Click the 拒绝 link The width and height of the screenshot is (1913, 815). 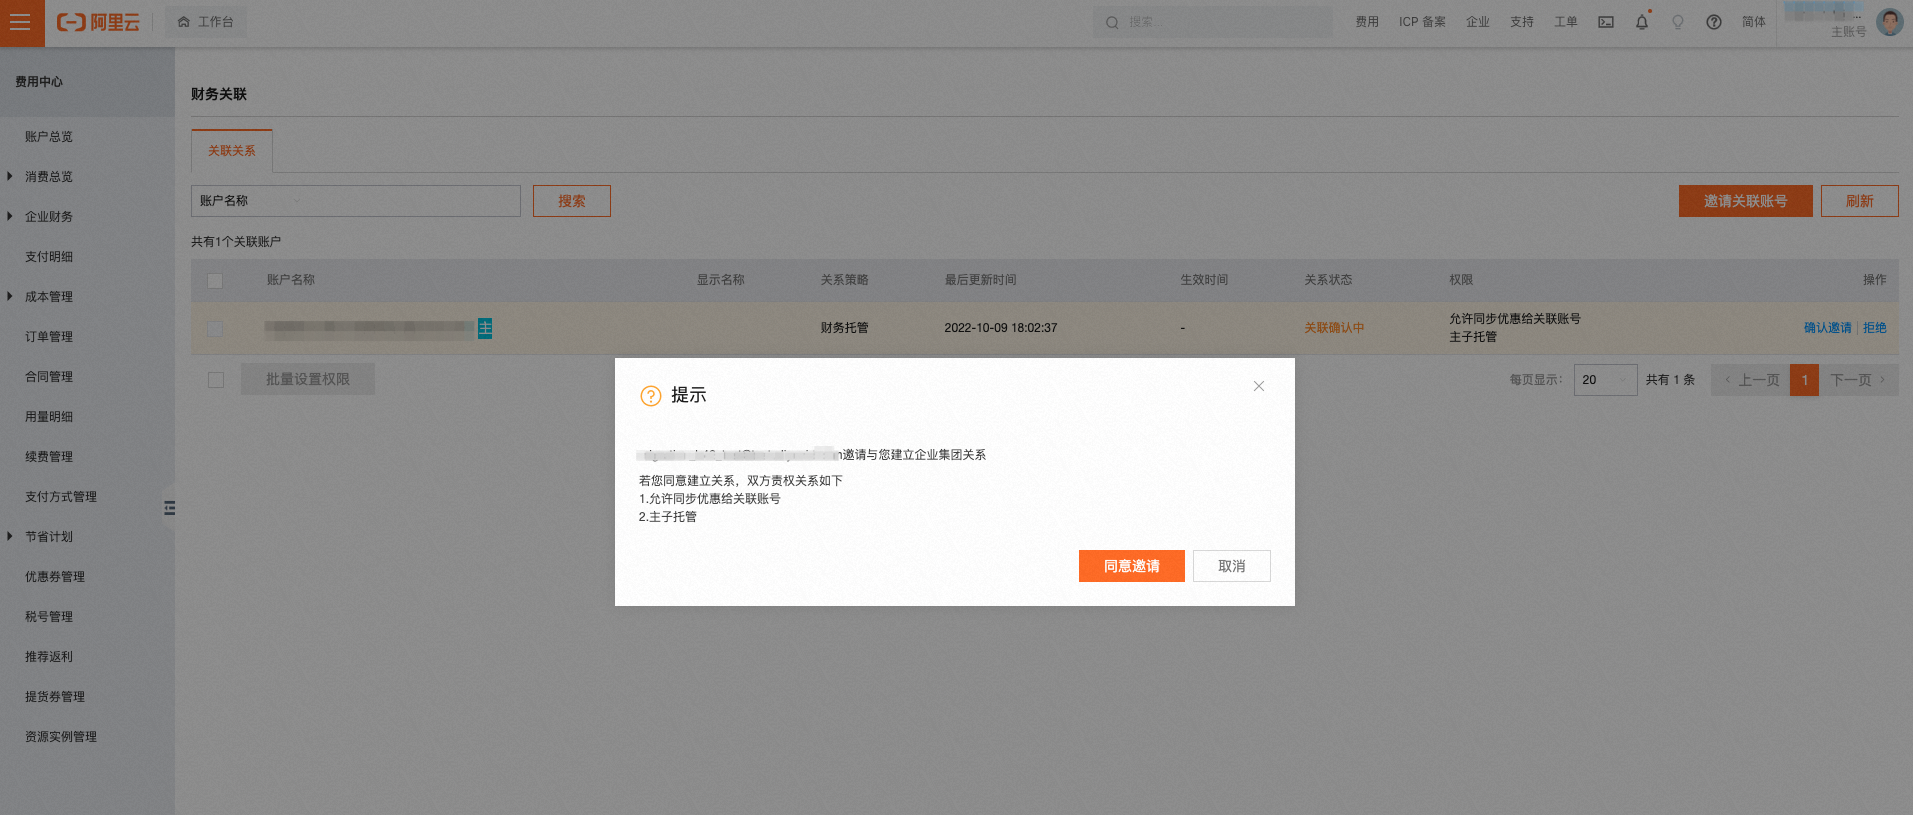click(1875, 328)
